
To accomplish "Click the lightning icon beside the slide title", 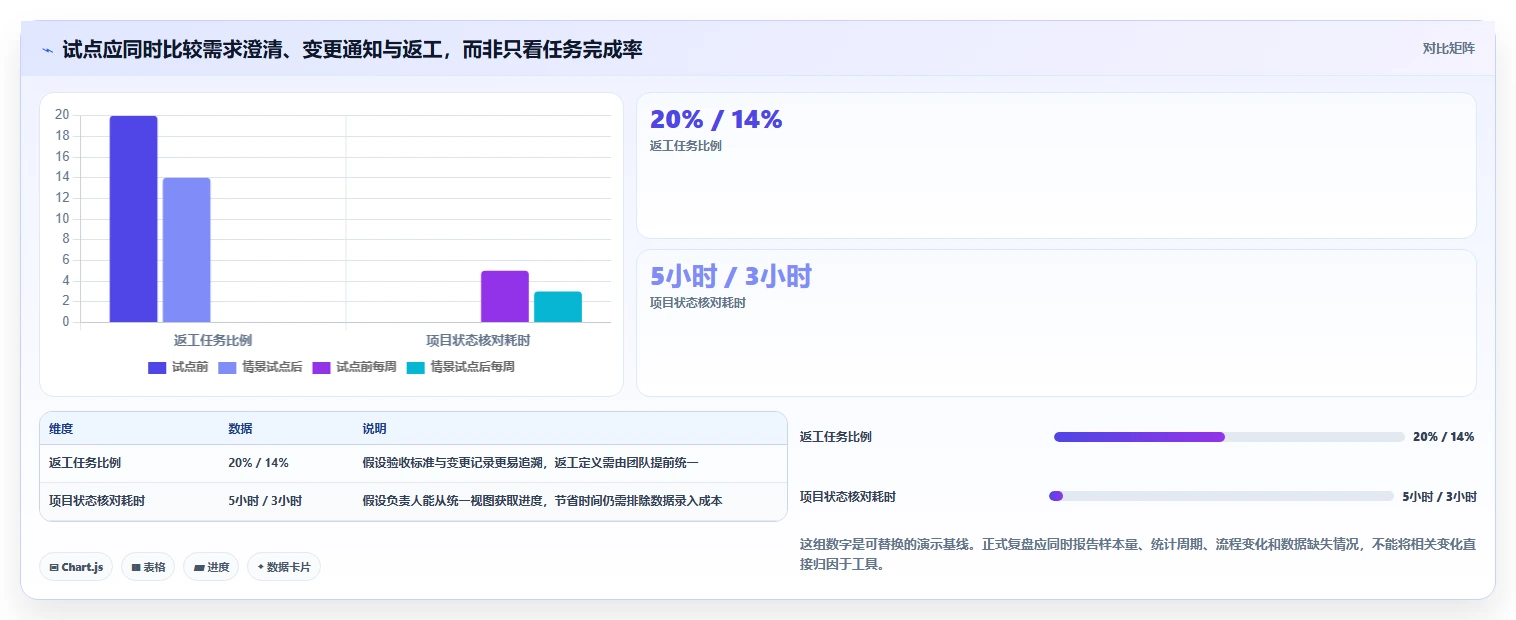I will click(47, 50).
